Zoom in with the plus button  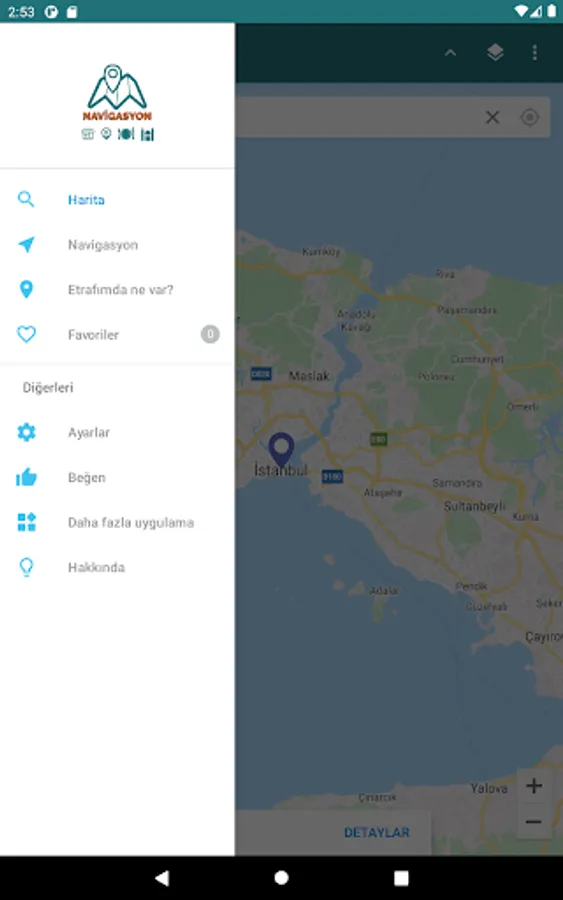point(534,786)
